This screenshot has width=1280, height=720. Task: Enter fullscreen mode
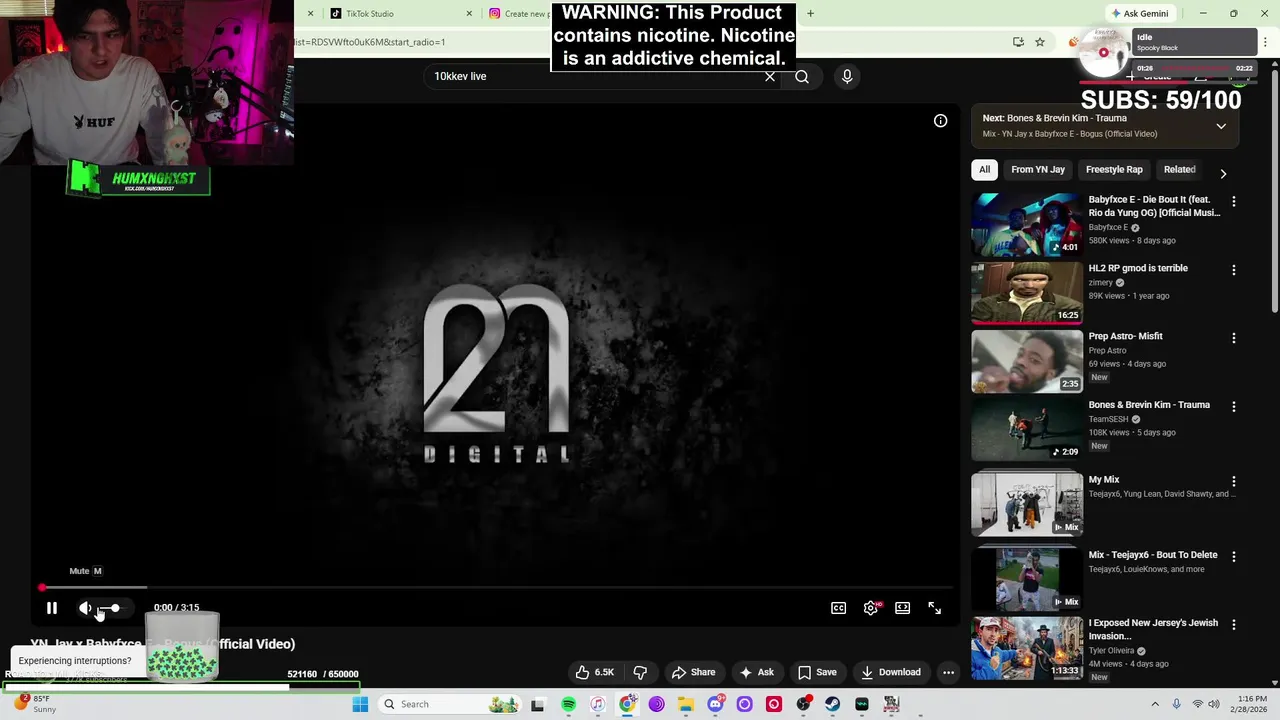point(934,608)
